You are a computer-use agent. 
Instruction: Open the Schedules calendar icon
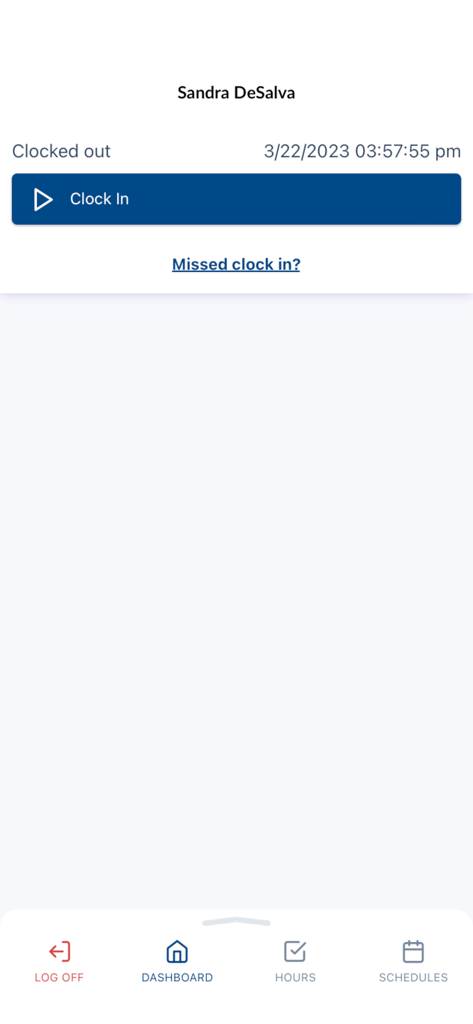[413, 952]
